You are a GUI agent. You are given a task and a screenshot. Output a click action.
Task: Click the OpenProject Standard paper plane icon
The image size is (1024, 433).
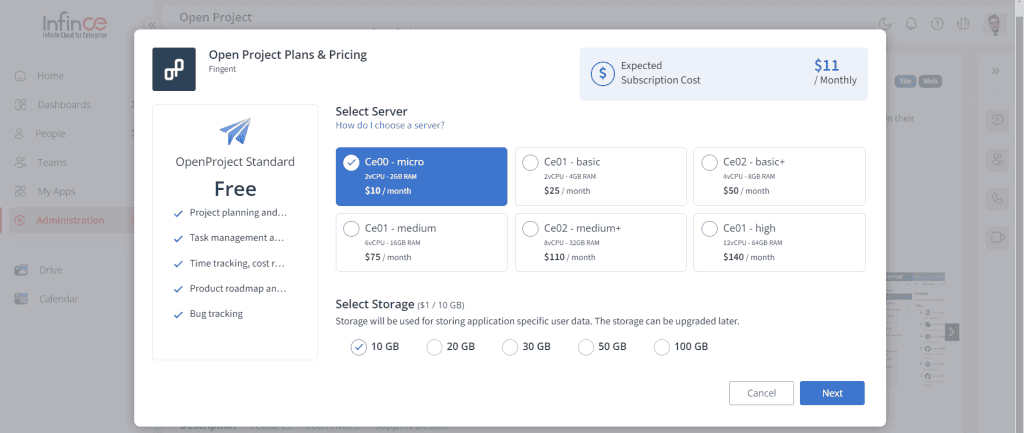[x=235, y=131]
